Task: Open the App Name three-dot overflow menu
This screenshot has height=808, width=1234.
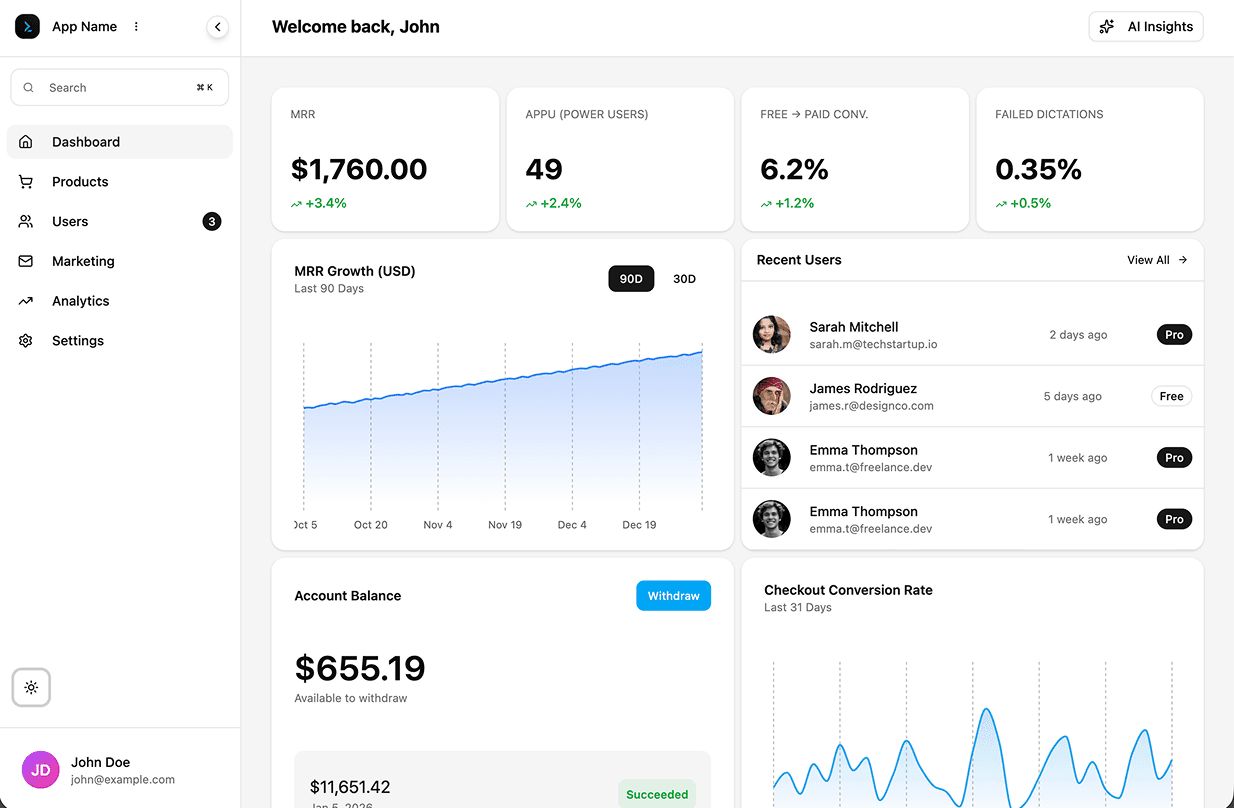Action: pyautogui.click(x=136, y=26)
